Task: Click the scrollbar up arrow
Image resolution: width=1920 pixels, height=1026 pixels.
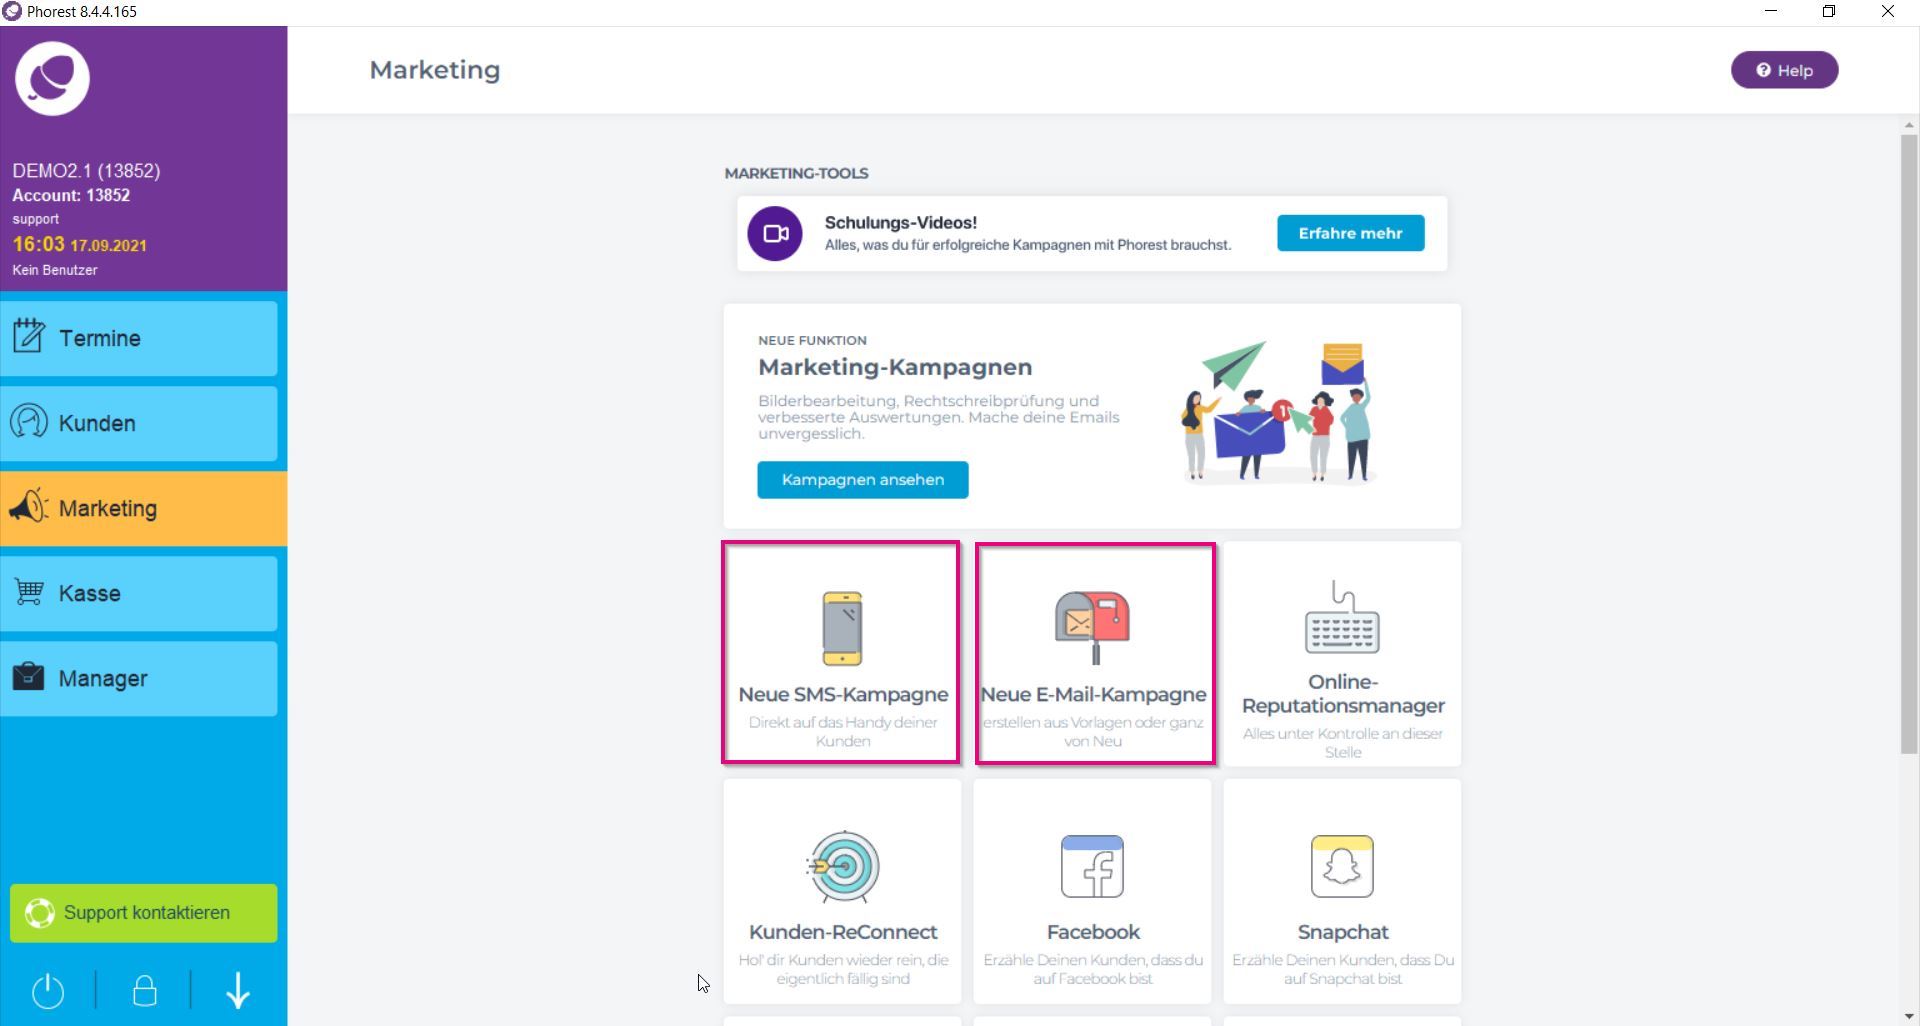Action: point(1909,125)
